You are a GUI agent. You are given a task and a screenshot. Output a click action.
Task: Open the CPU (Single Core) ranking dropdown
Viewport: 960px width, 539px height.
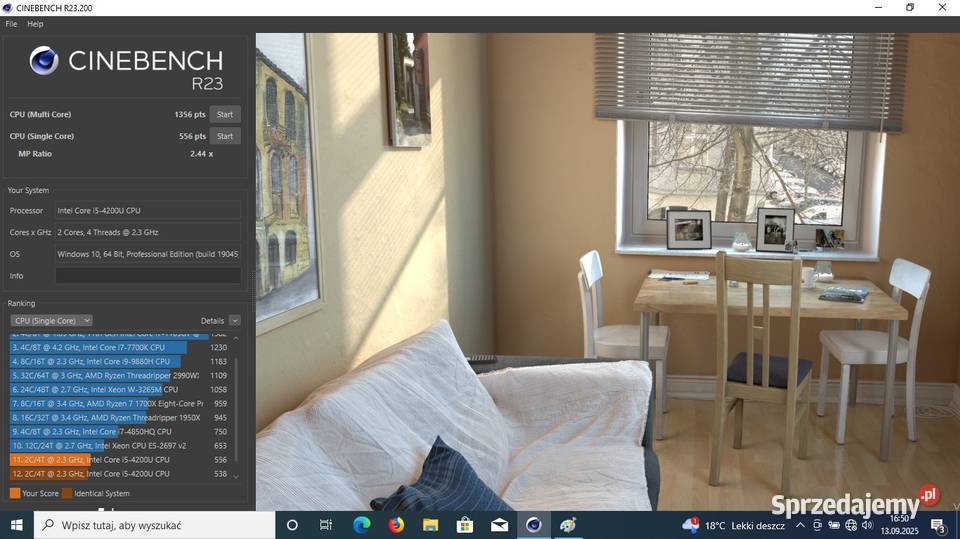click(51, 321)
